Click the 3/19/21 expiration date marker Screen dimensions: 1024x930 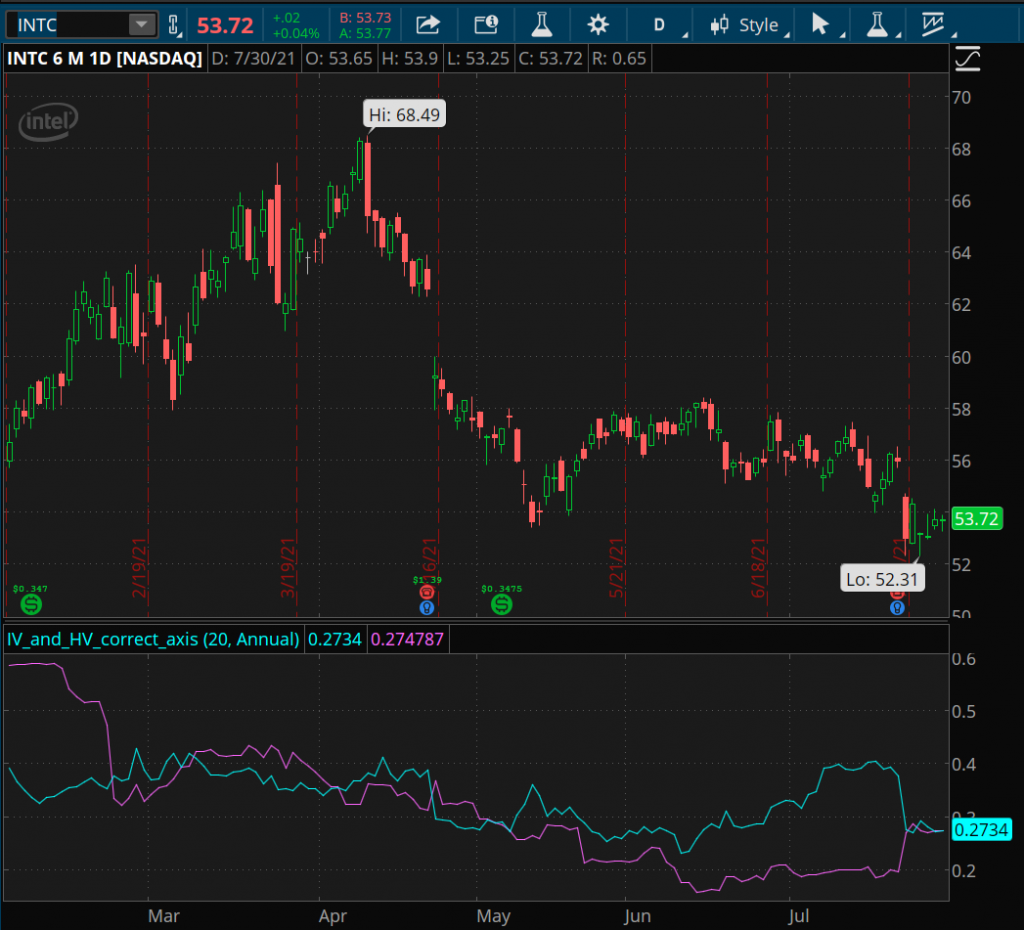pyautogui.click(x=288, y=568)
